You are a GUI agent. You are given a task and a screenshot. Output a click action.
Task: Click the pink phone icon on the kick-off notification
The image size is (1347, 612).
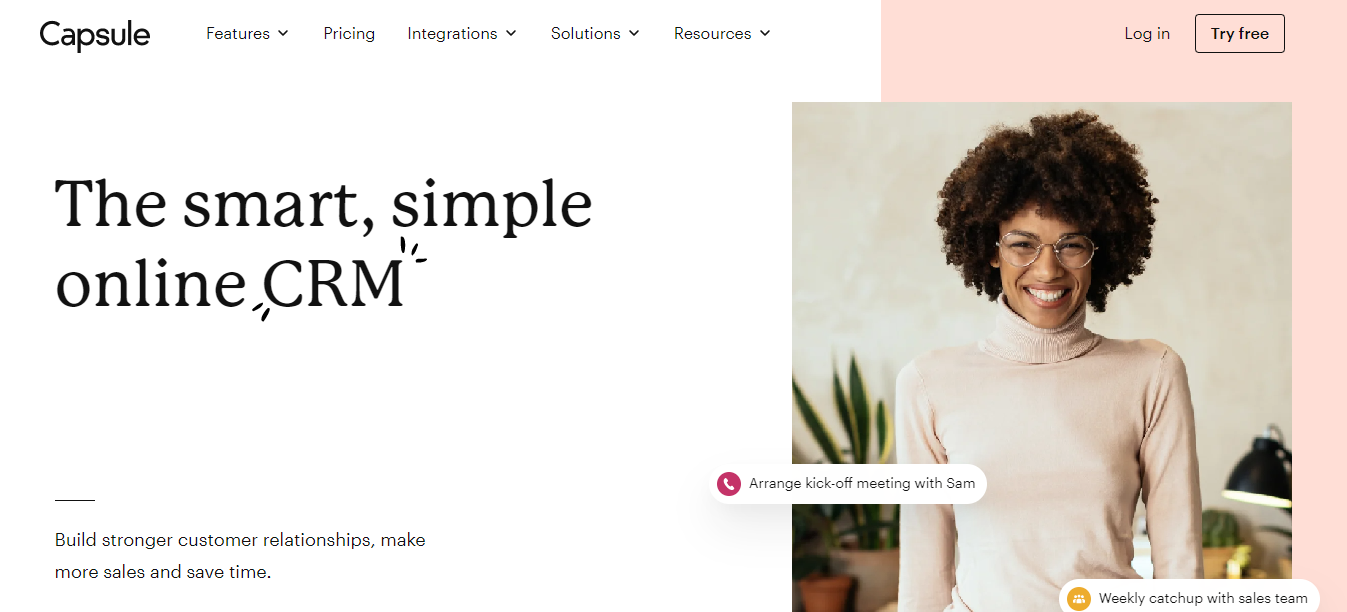click(x=728, y=484)
